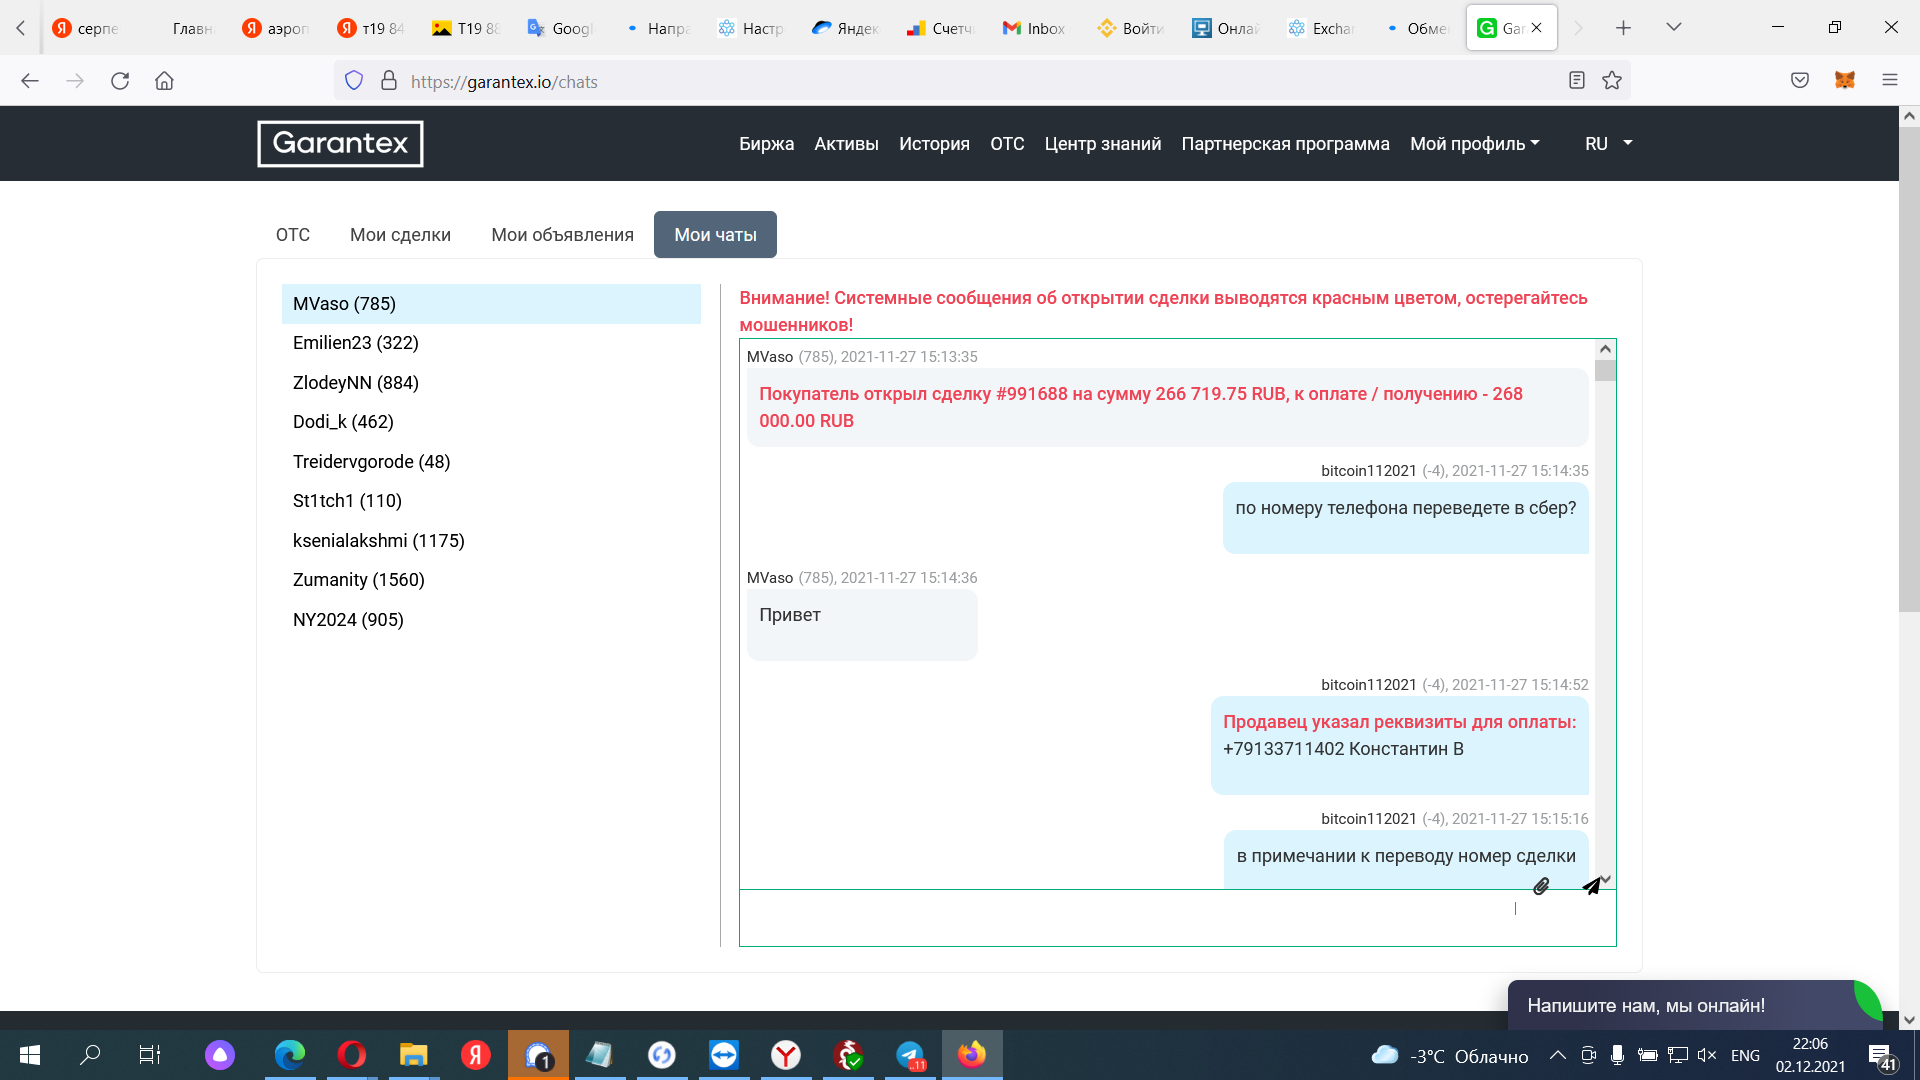Open File Explorer from taskbar
The height and width of the screenshot is (1080, 1920).
coord(414,1055)
